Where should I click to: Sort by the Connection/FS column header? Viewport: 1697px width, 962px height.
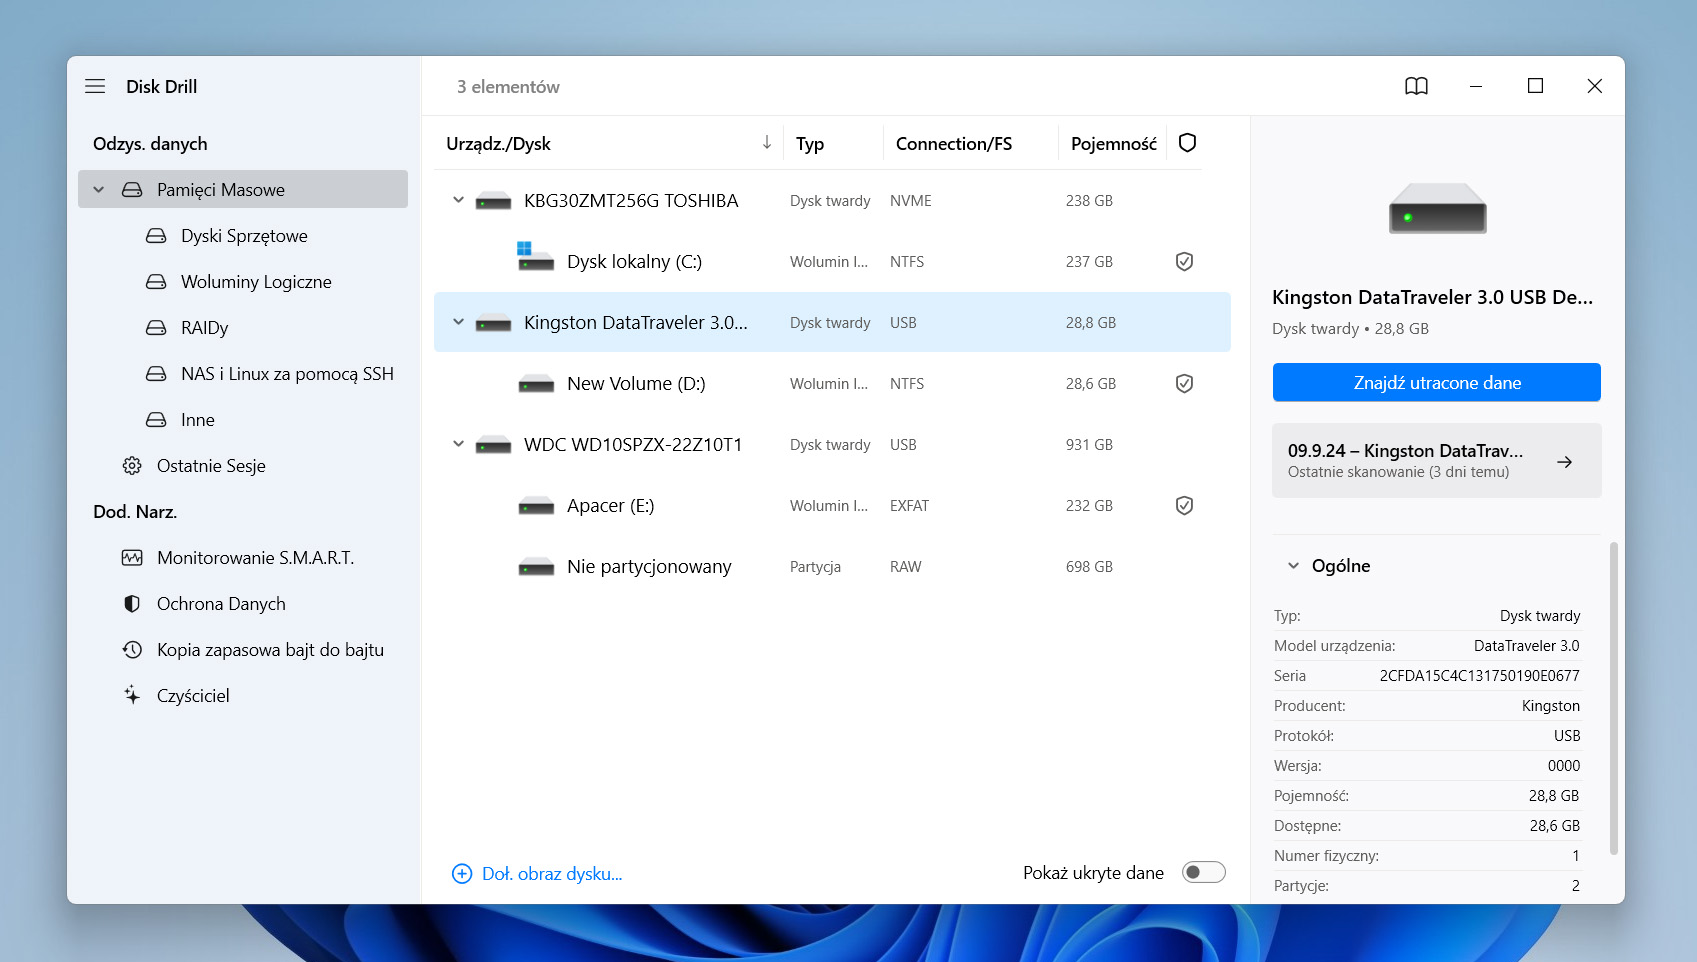pos(954,143)
